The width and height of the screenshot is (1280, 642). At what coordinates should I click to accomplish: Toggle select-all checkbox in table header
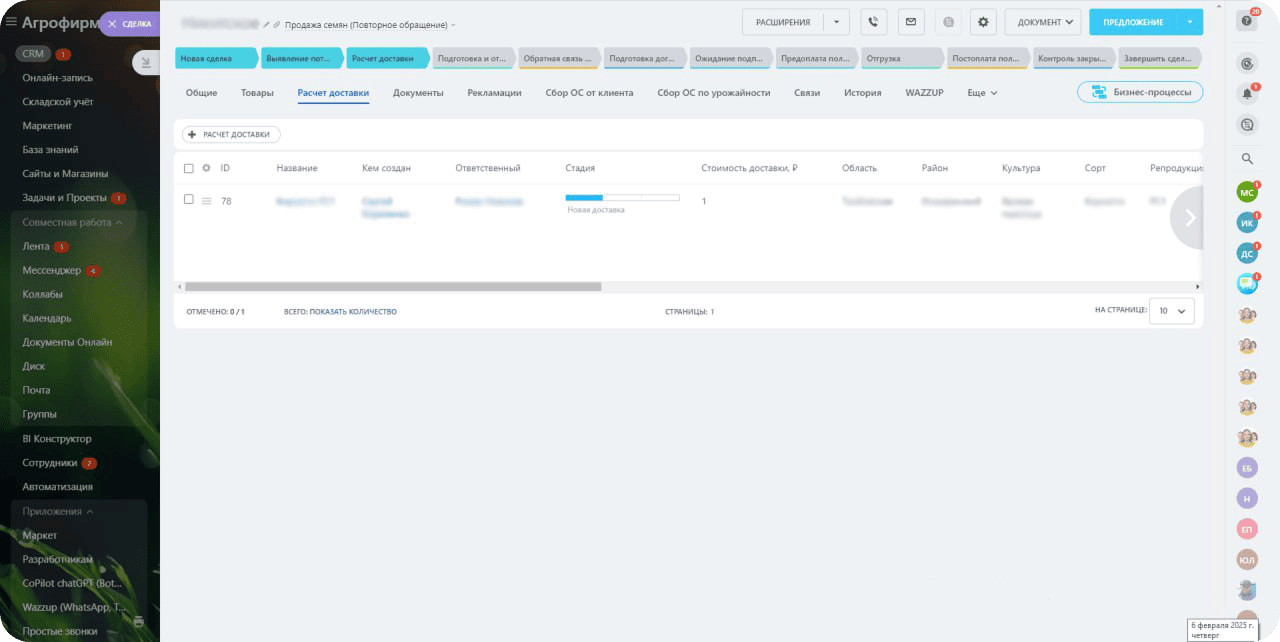click(189, 168)
